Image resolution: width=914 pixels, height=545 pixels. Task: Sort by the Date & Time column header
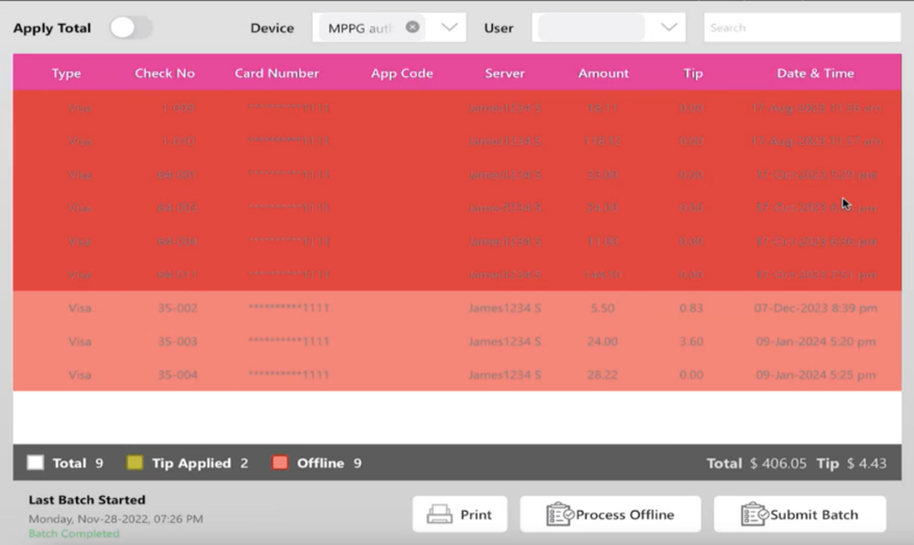click(815, 73)
